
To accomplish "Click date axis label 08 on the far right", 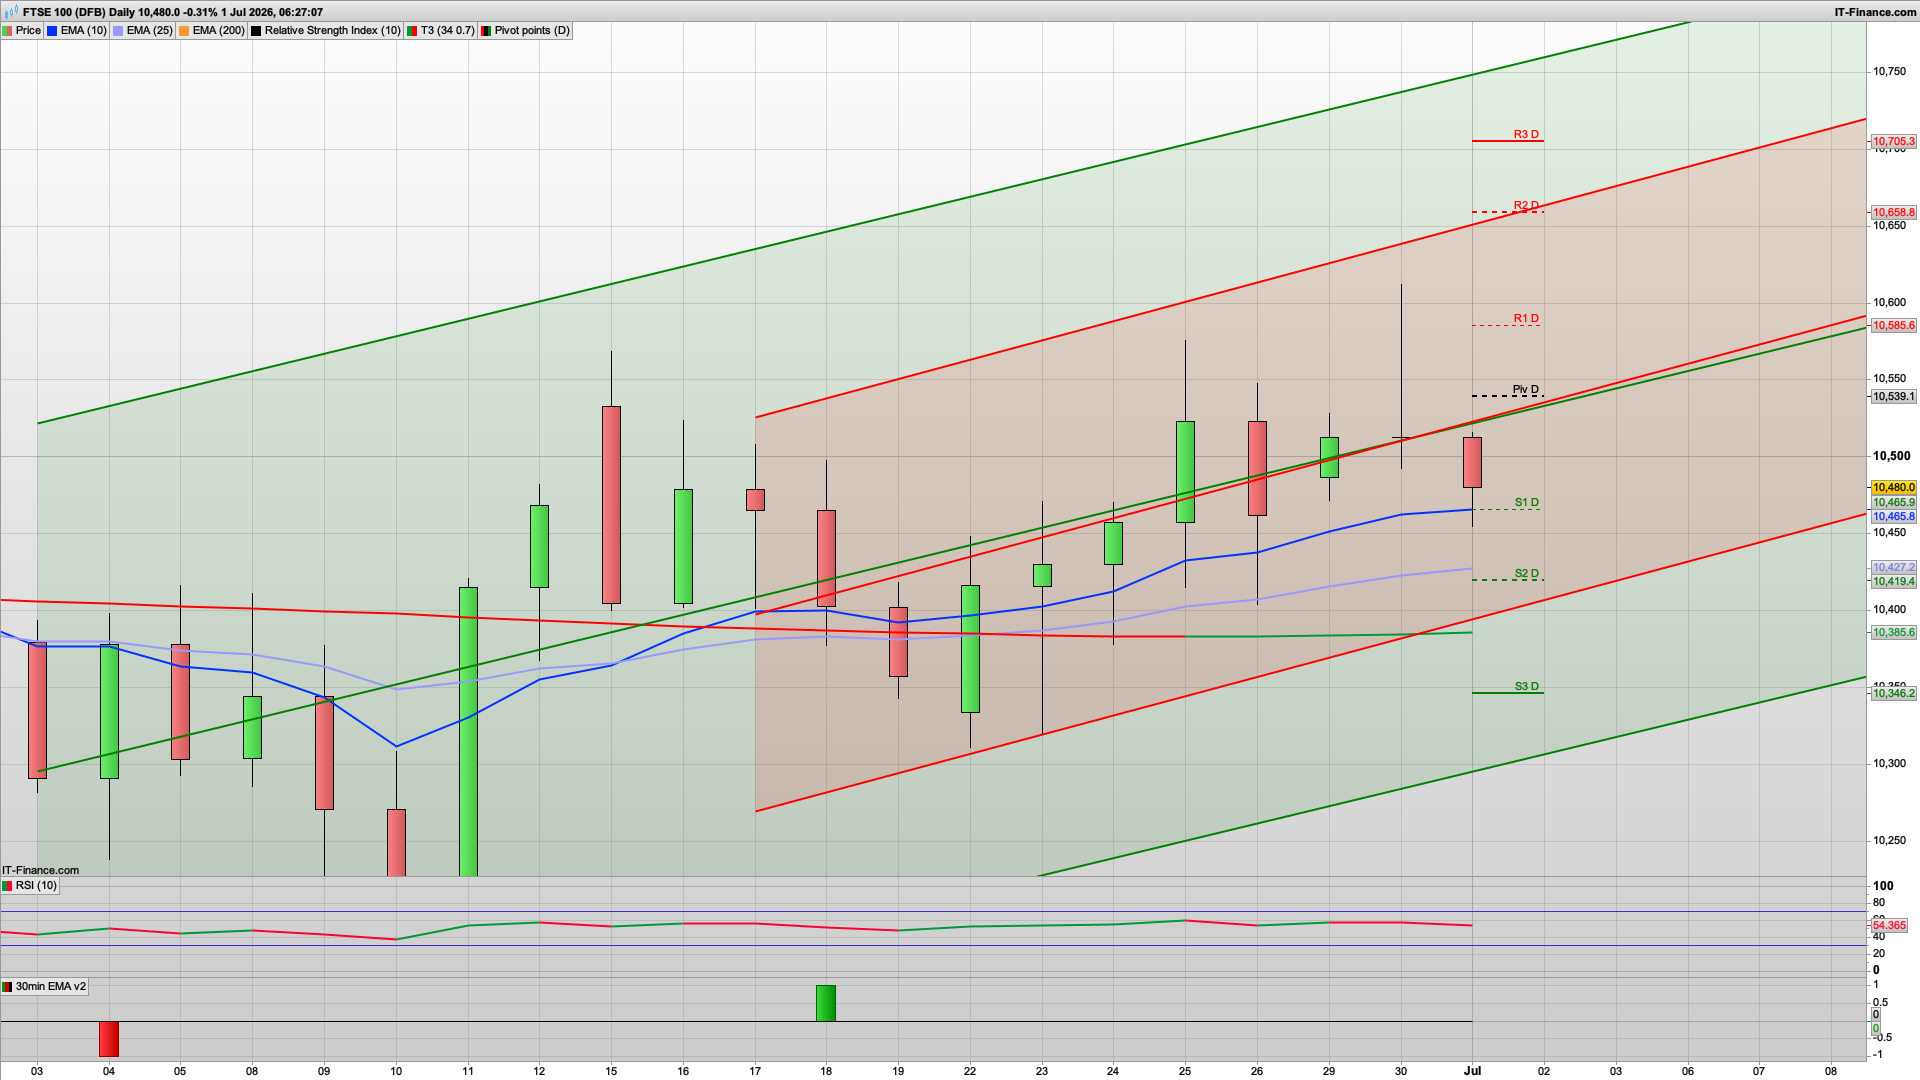I will (x=1831, y=1071).
